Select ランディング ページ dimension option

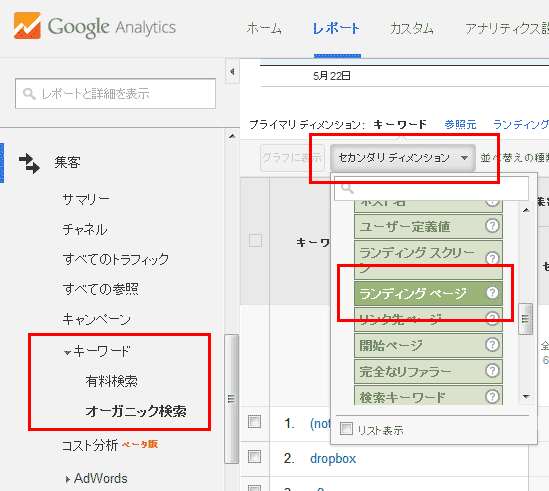pyautogui.click(x=428, y=293)
